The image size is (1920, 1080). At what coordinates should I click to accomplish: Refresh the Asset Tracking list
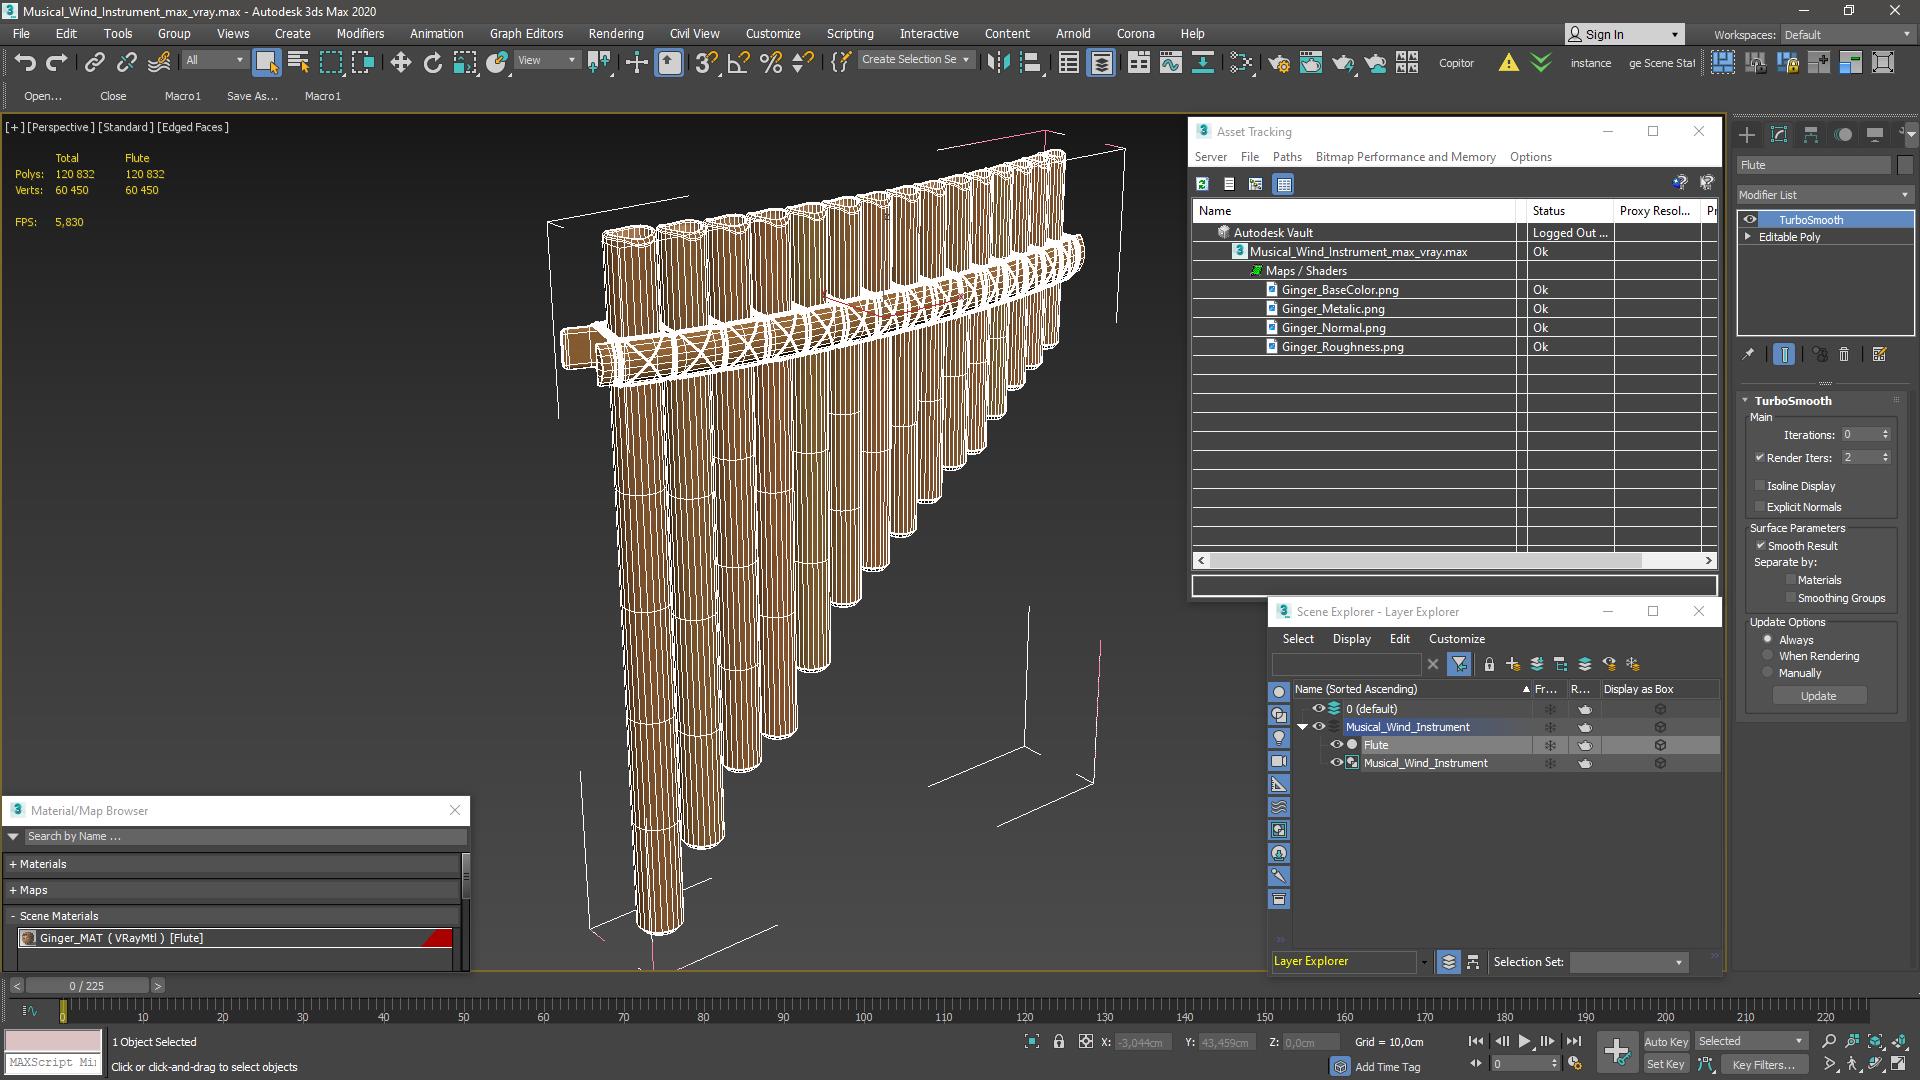[x=1202, y=184]
